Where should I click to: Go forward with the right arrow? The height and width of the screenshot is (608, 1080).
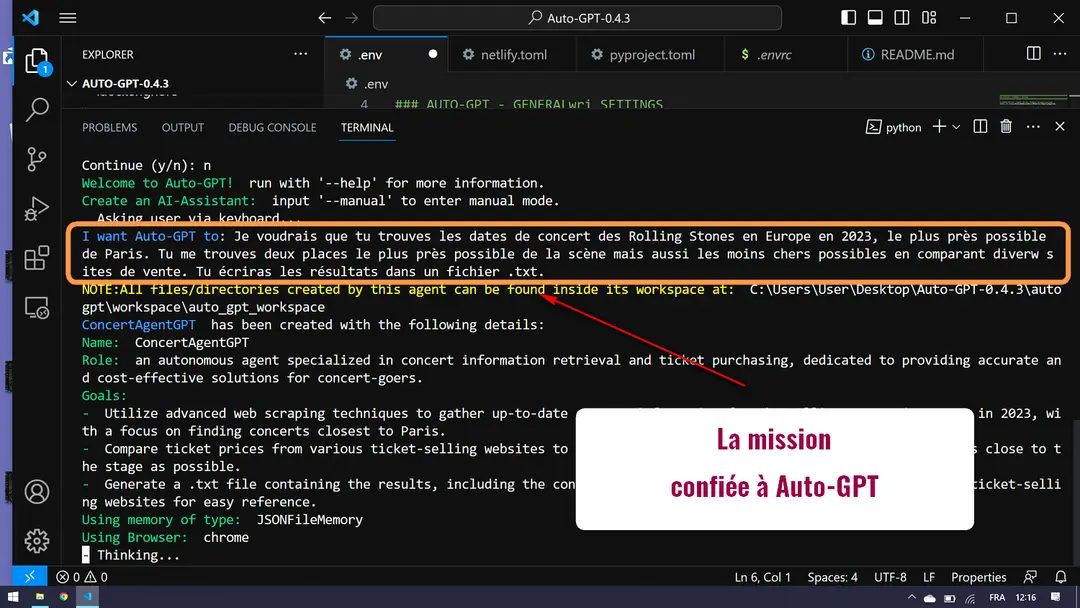click(x=352, y=18)
